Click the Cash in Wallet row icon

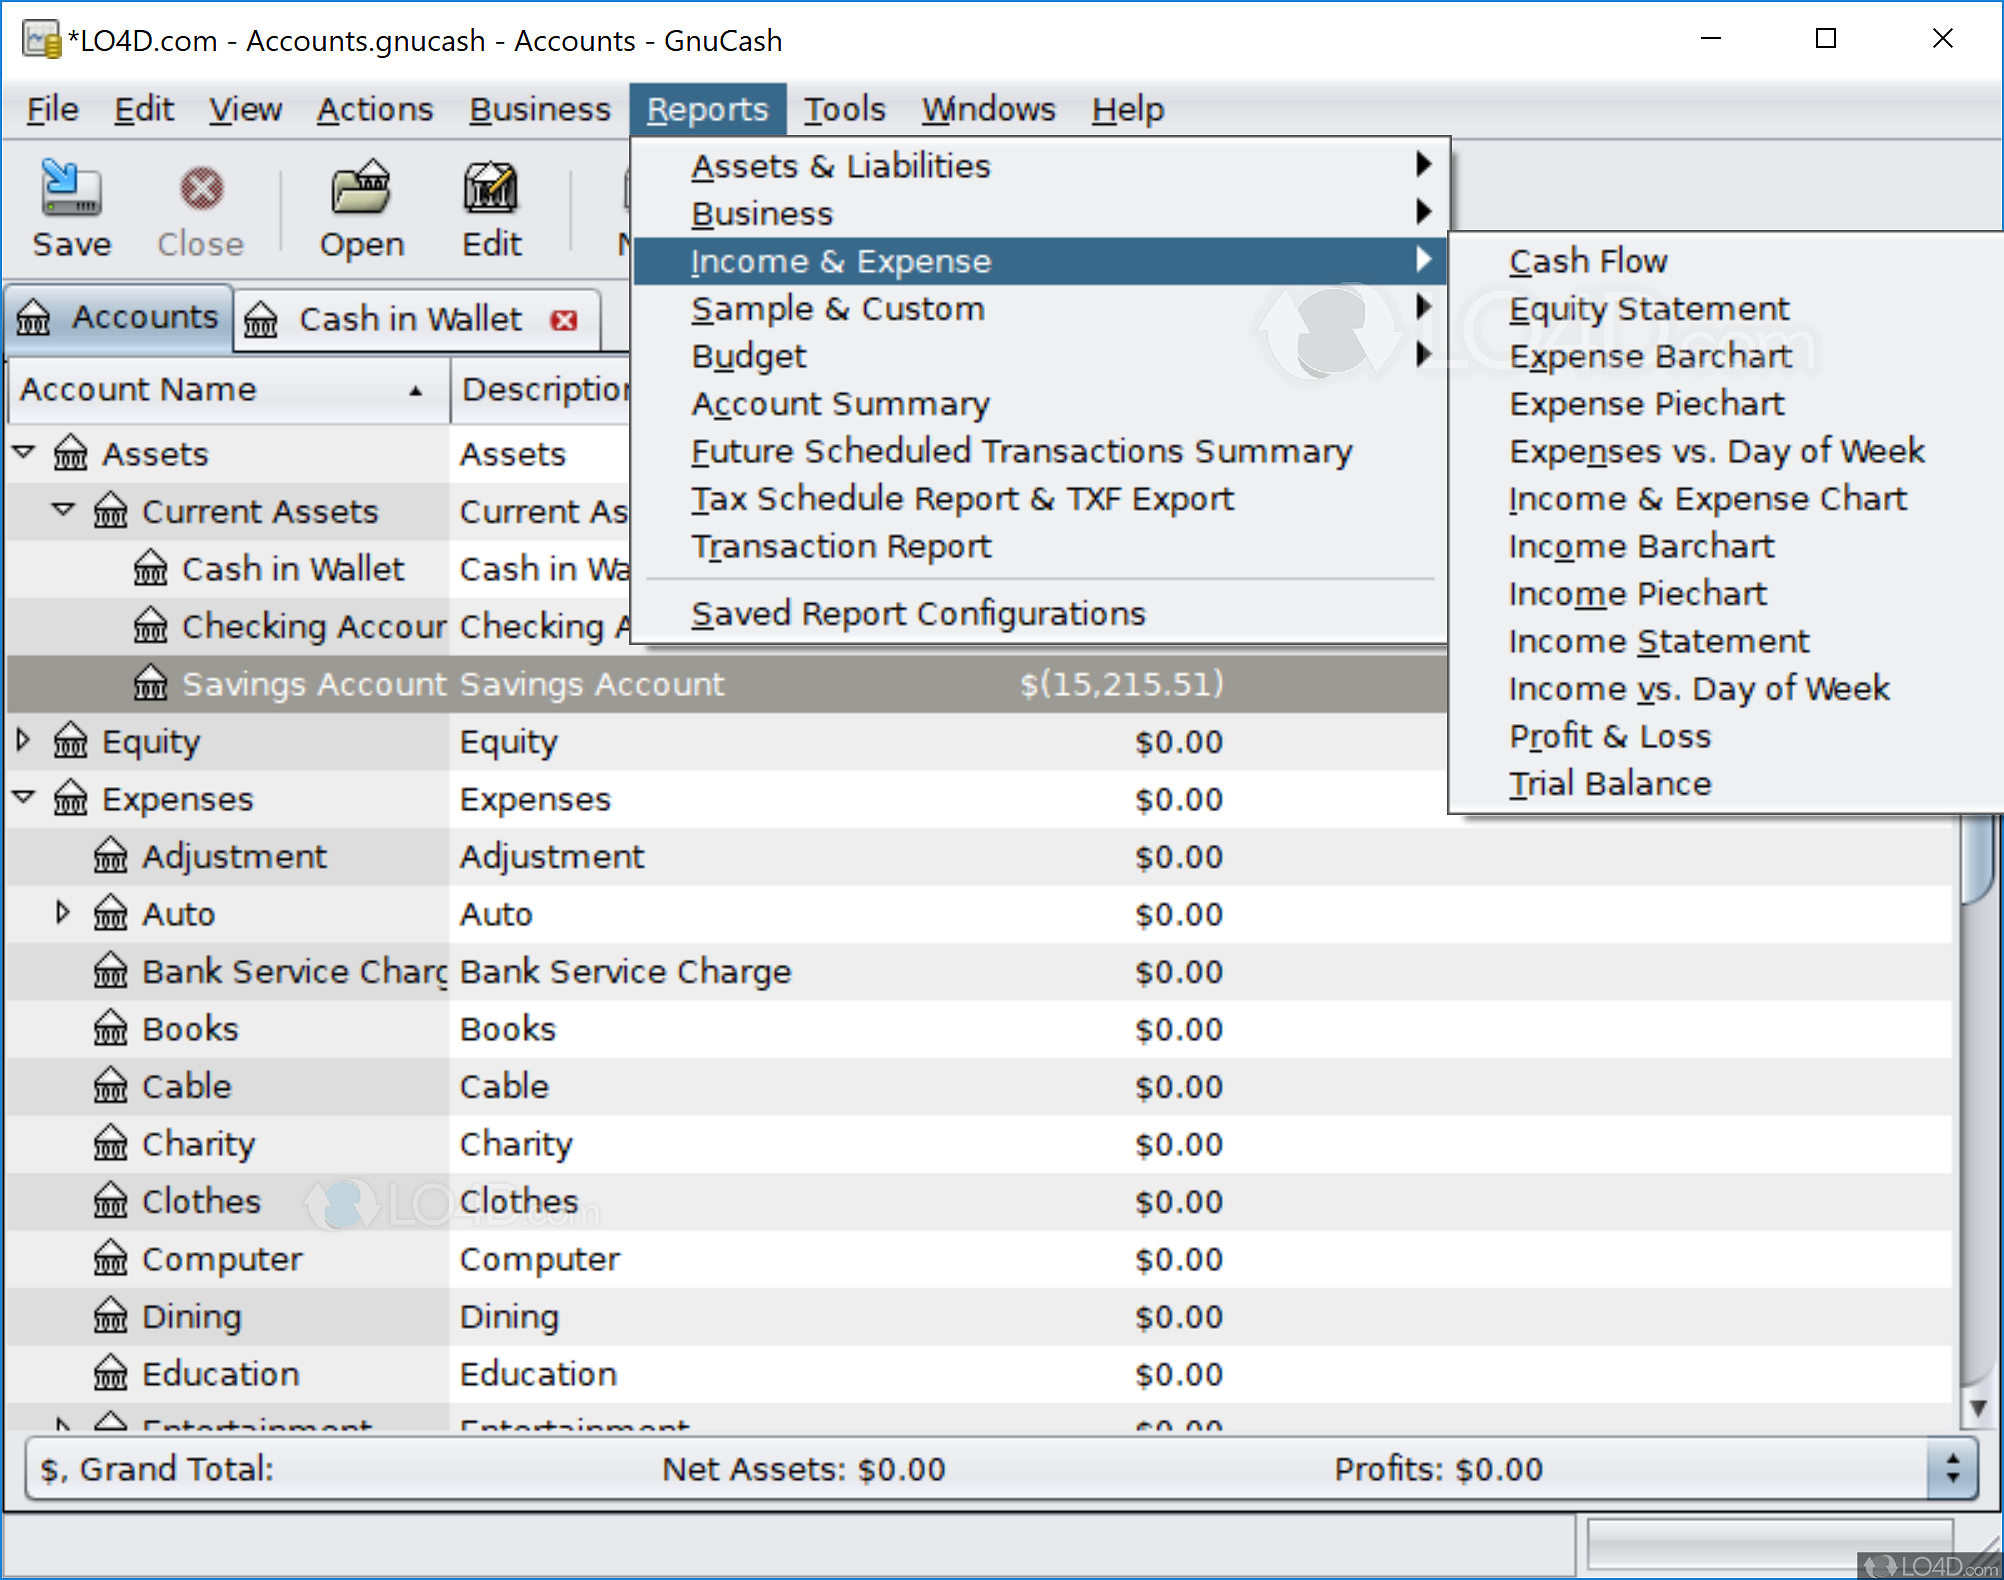click(x=150, y=568)
